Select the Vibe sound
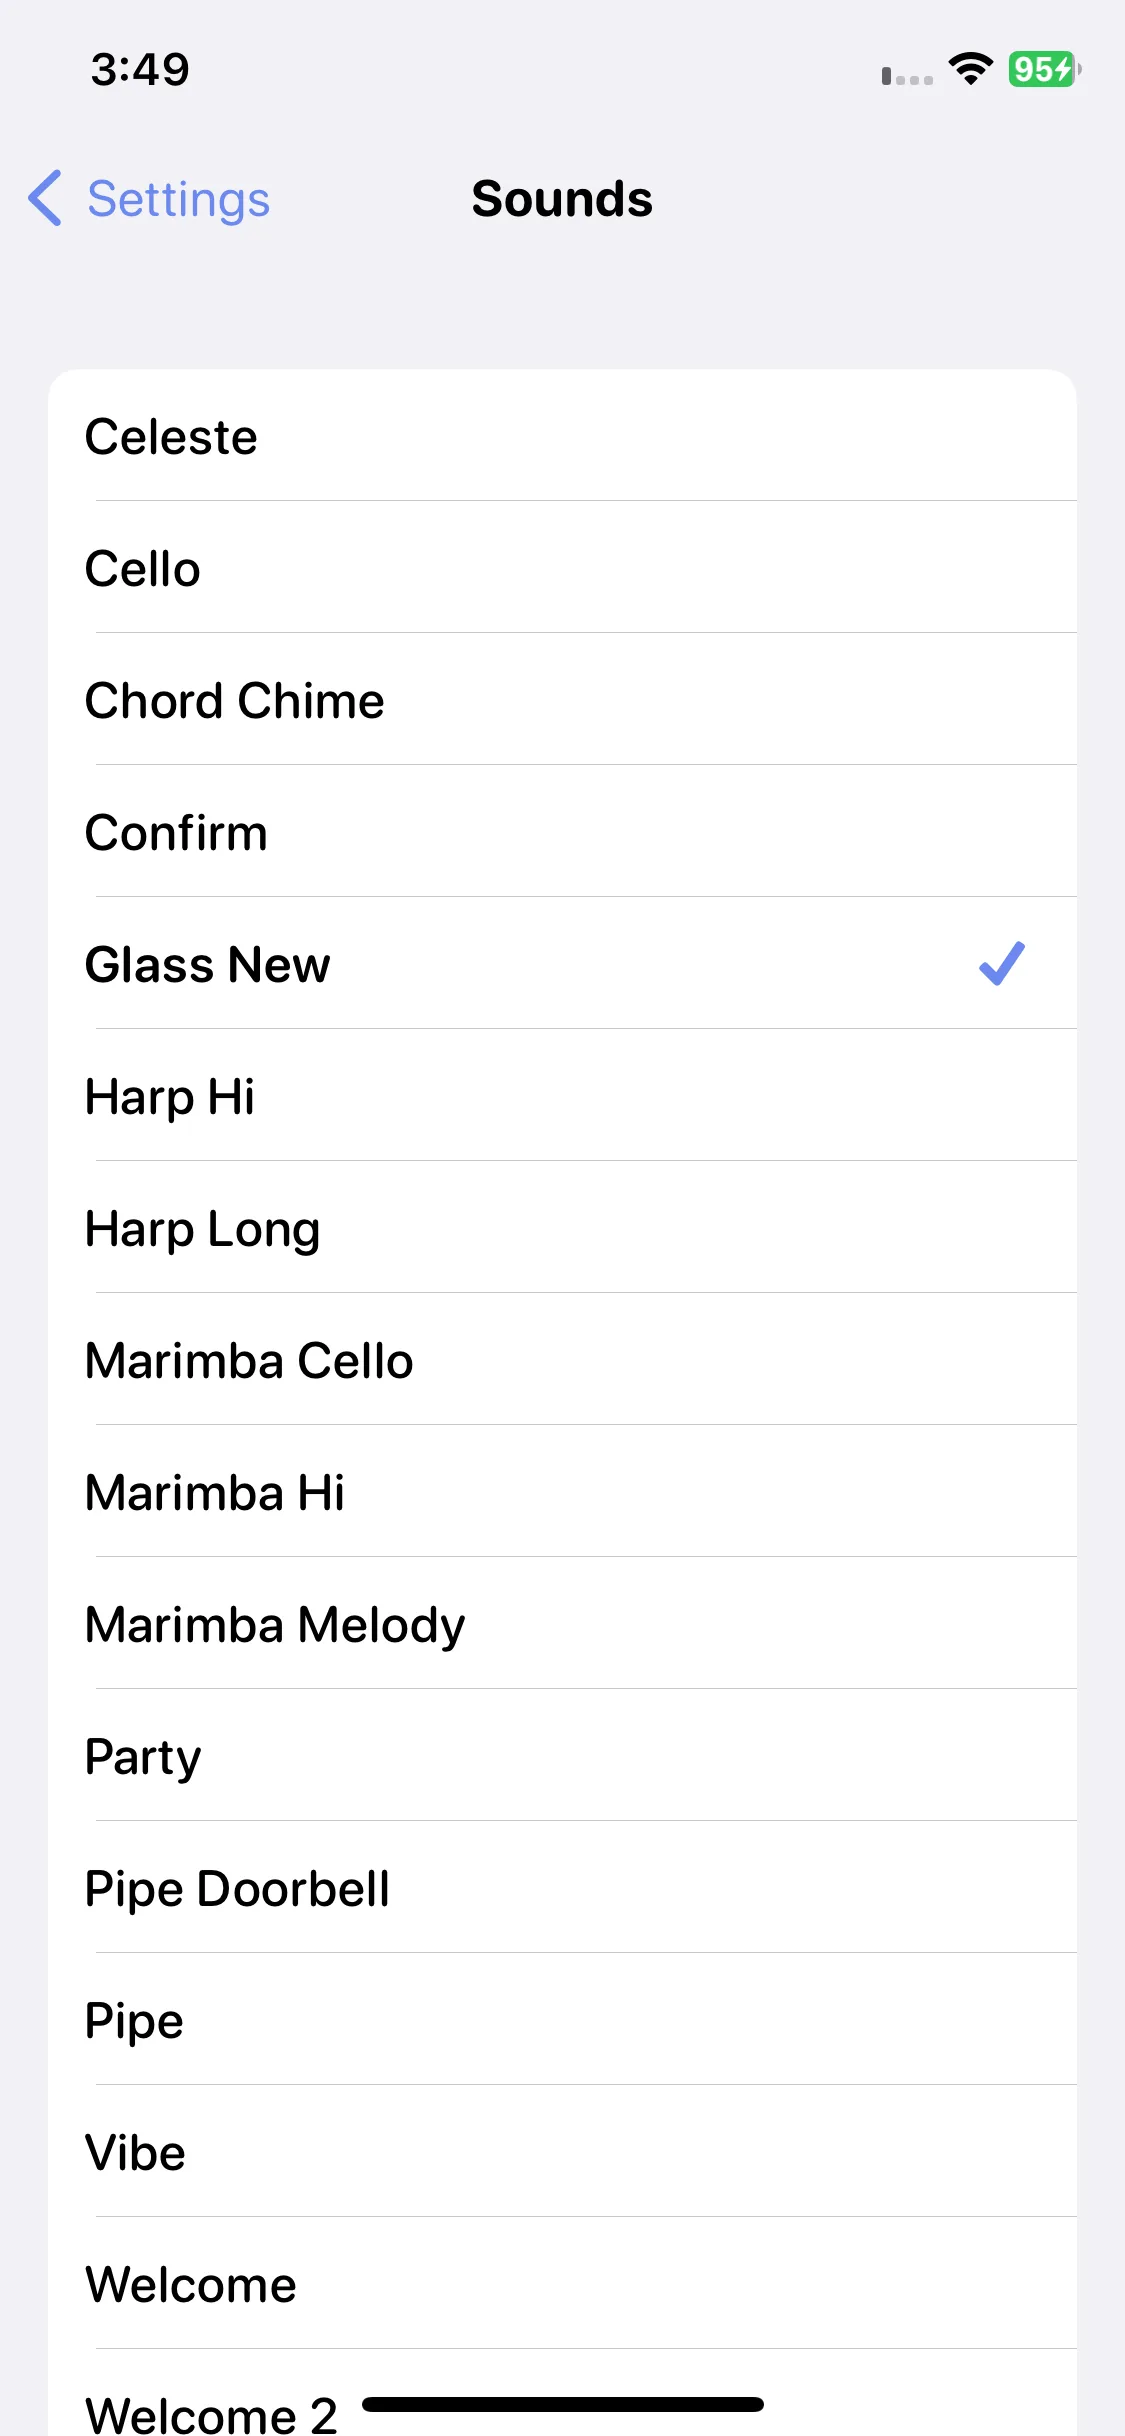 click(x=562, y=2151)
